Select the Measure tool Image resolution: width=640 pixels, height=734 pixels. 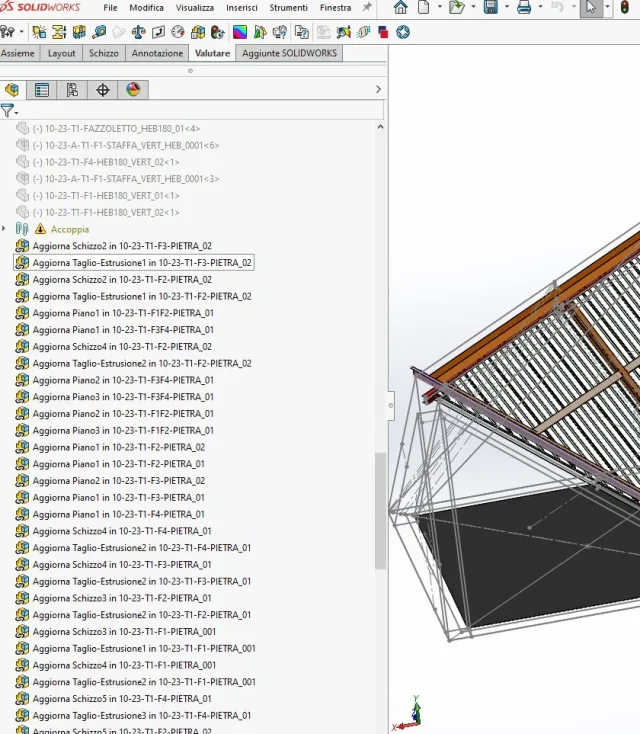point(99,32)
